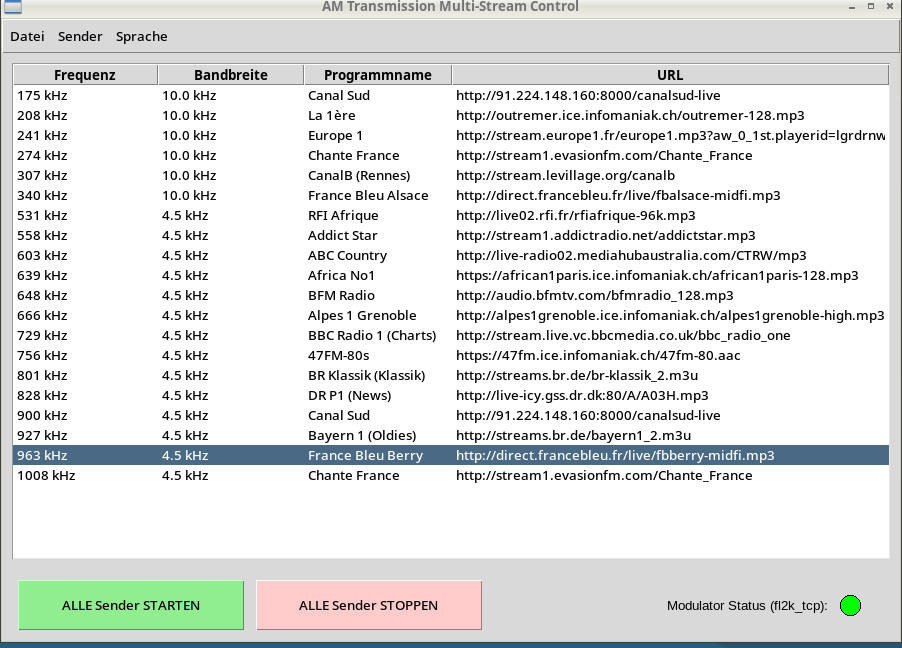
Task: Click the bayern1_2.m3u URL
Action: [x=573, y=436]
